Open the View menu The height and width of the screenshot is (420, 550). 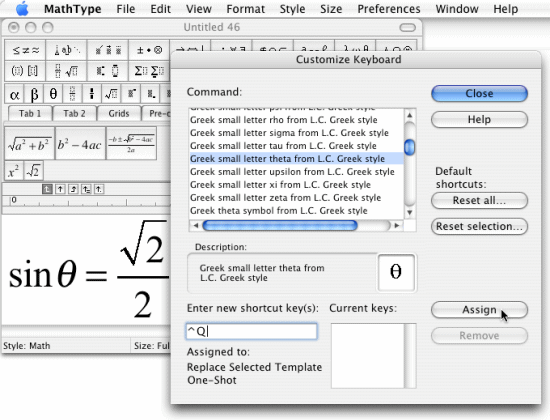[199, 9]
